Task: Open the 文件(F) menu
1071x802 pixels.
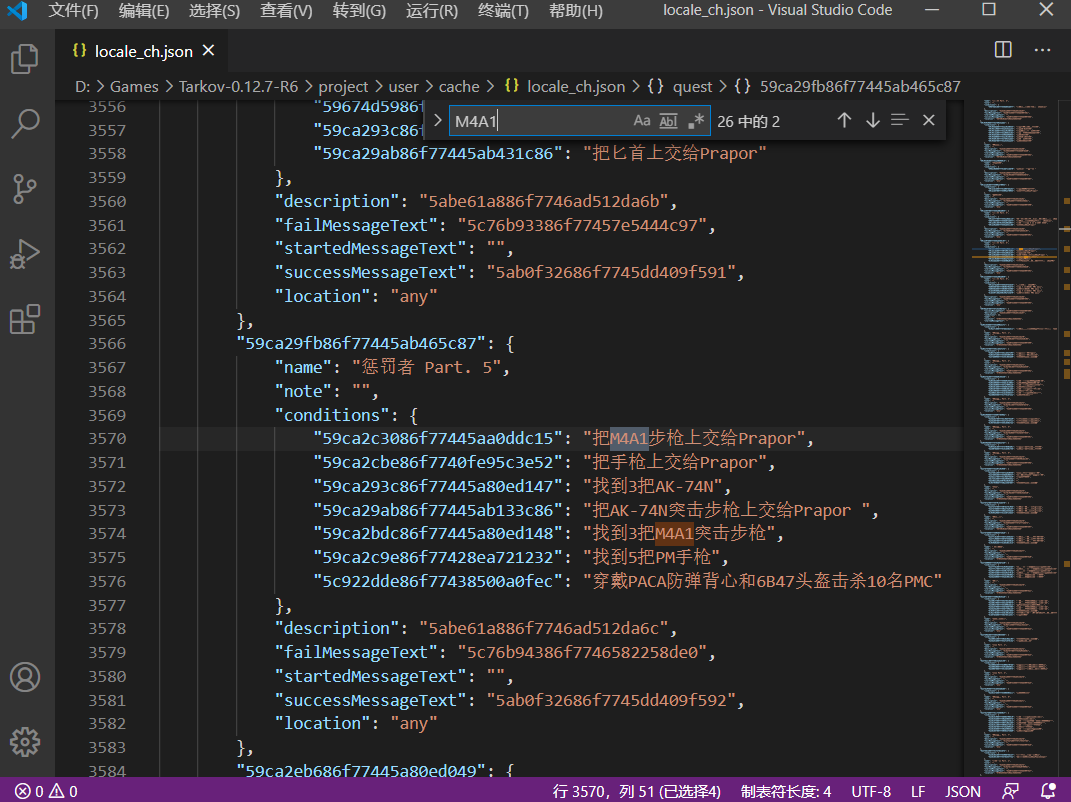Action: tap(73, 11)
